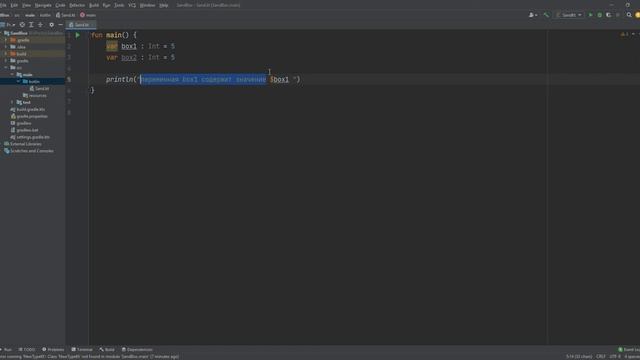The width and height of the screenshot is (640, 360).
Task: Click $box1 template in println statement
Action: coord(279,79)
